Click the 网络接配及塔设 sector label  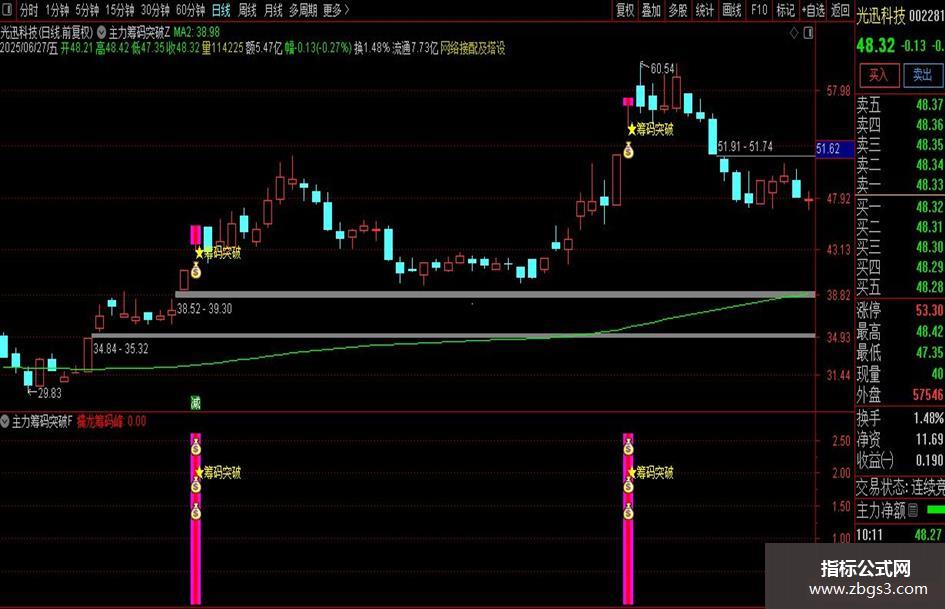point(473,48)
